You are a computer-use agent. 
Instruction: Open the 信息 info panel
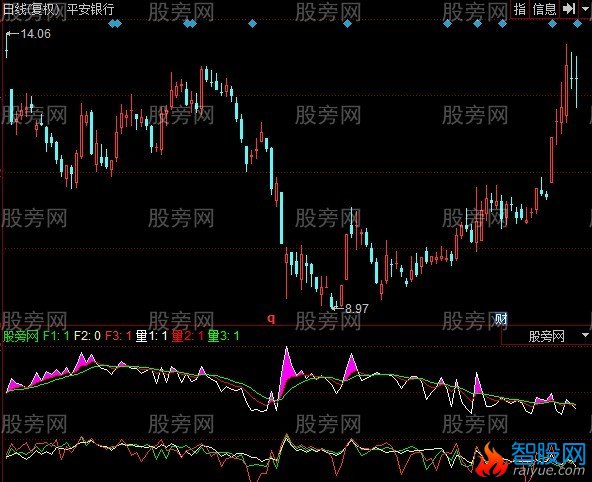coord(544,9)
